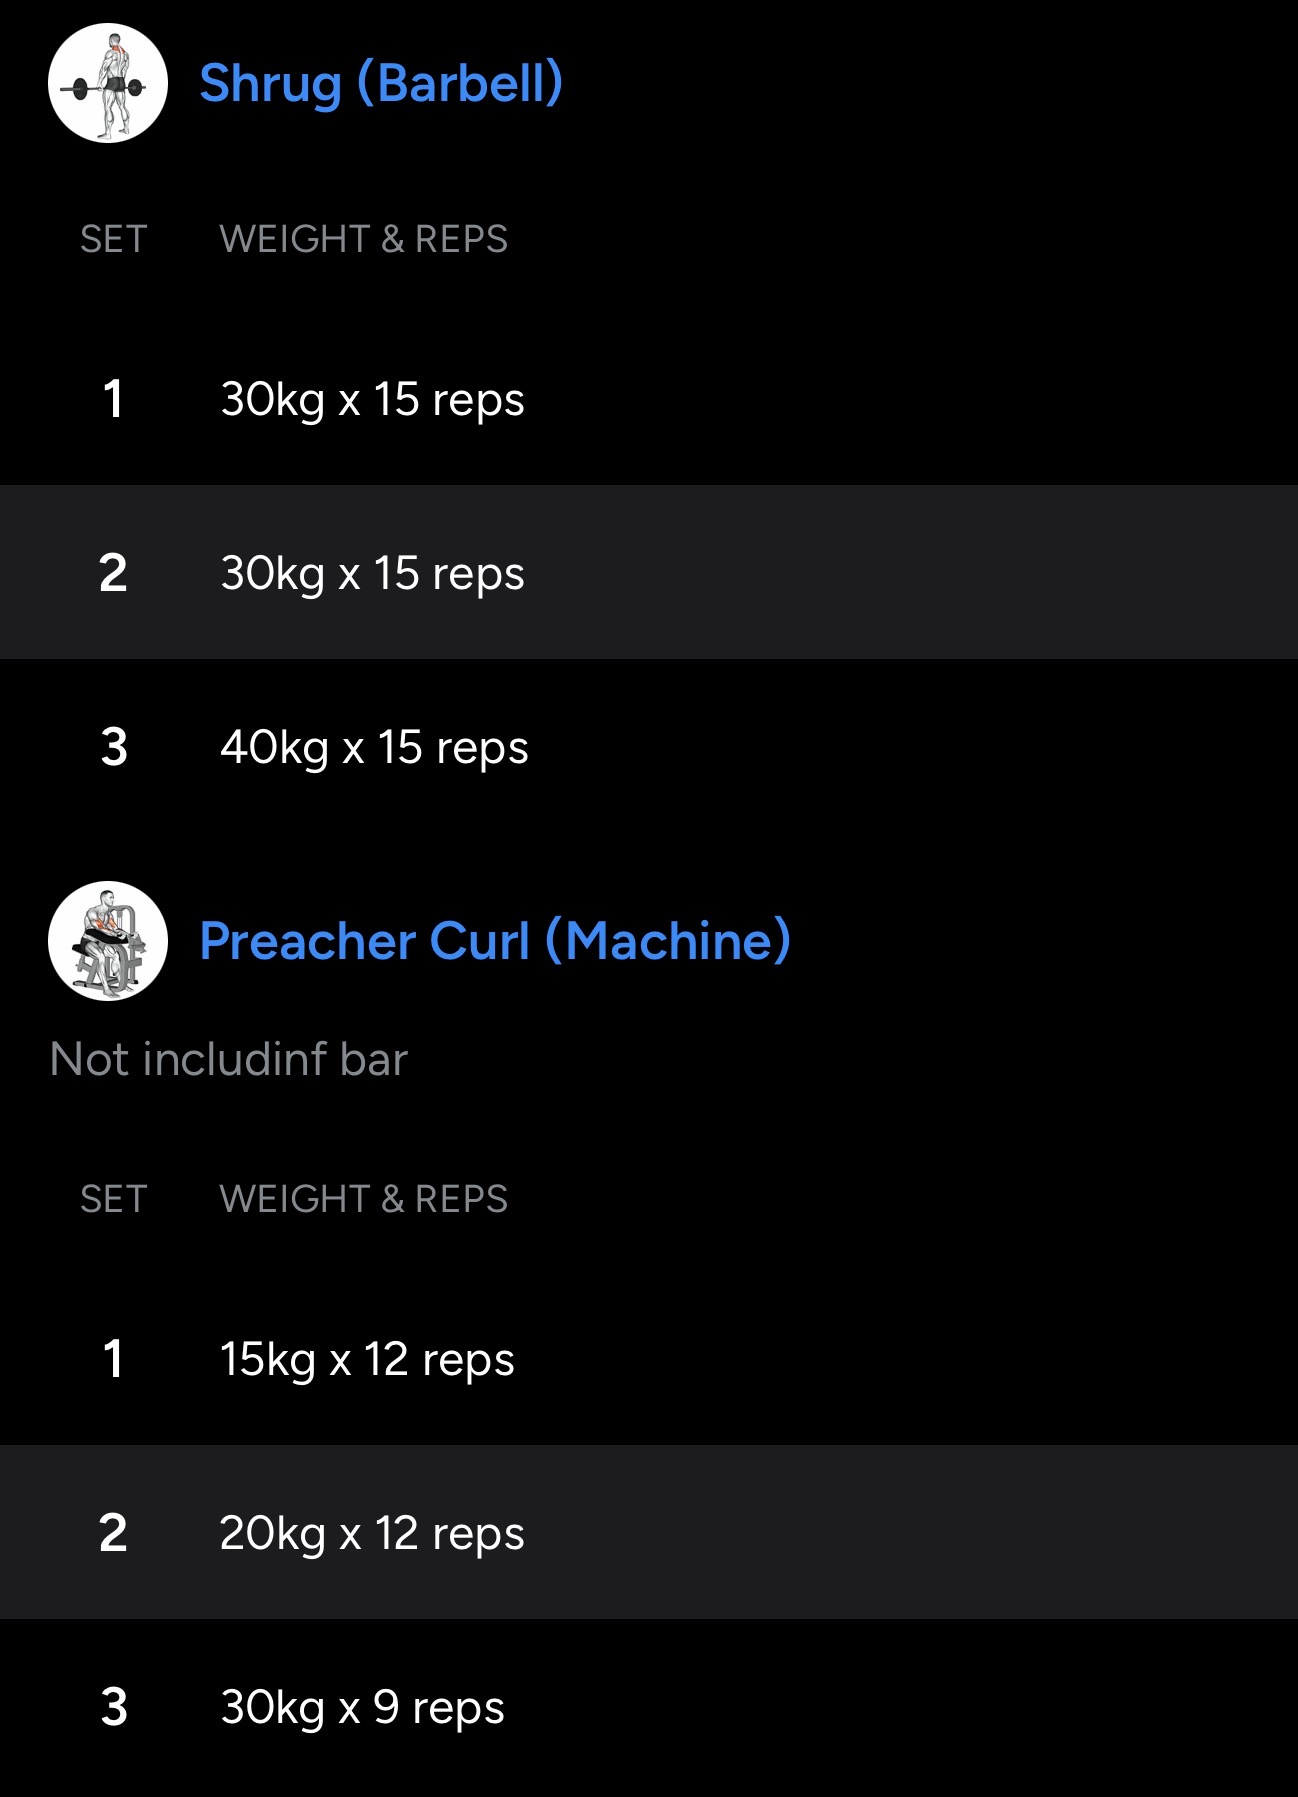Tap set number 3 under Preacher Curl

114,1707
